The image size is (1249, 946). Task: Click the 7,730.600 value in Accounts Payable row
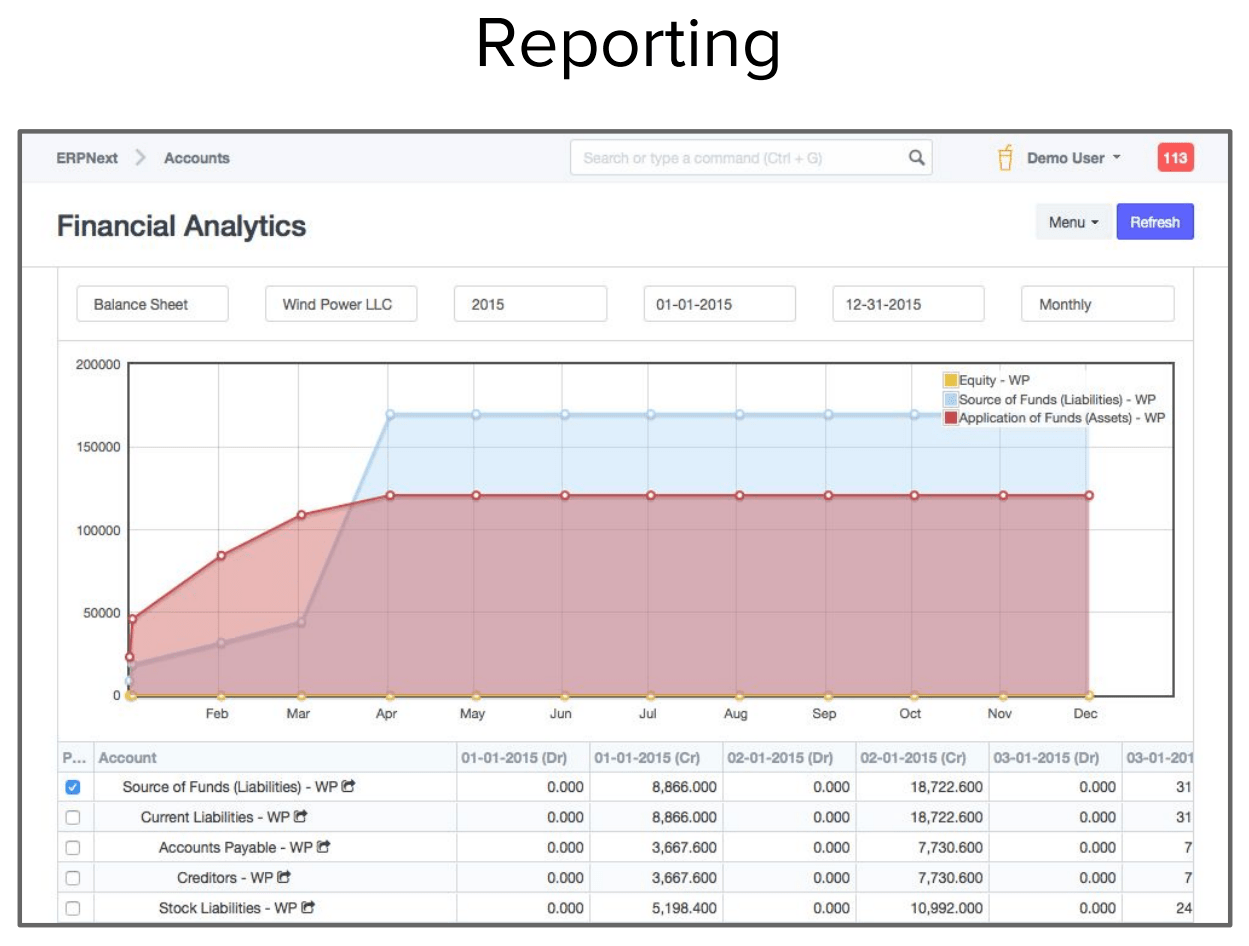949,848
